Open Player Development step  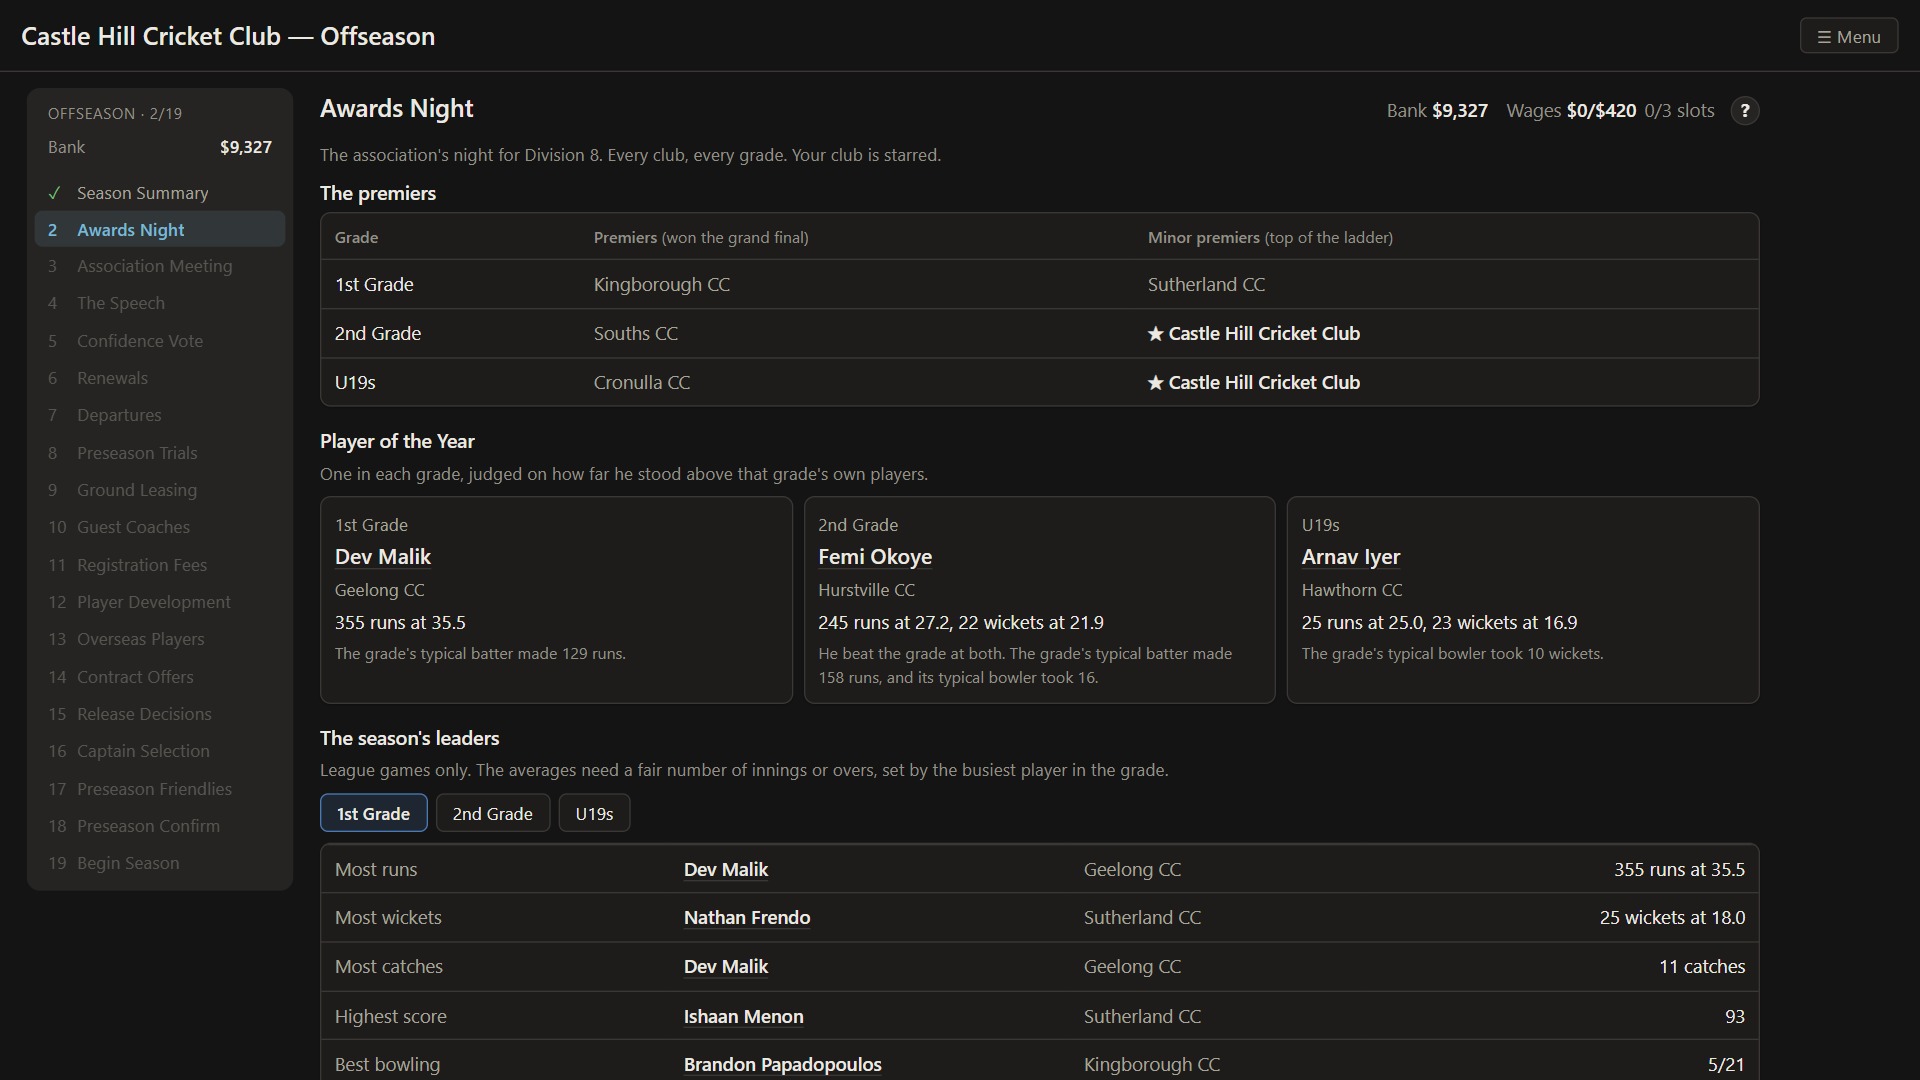(x=160, y=602)
